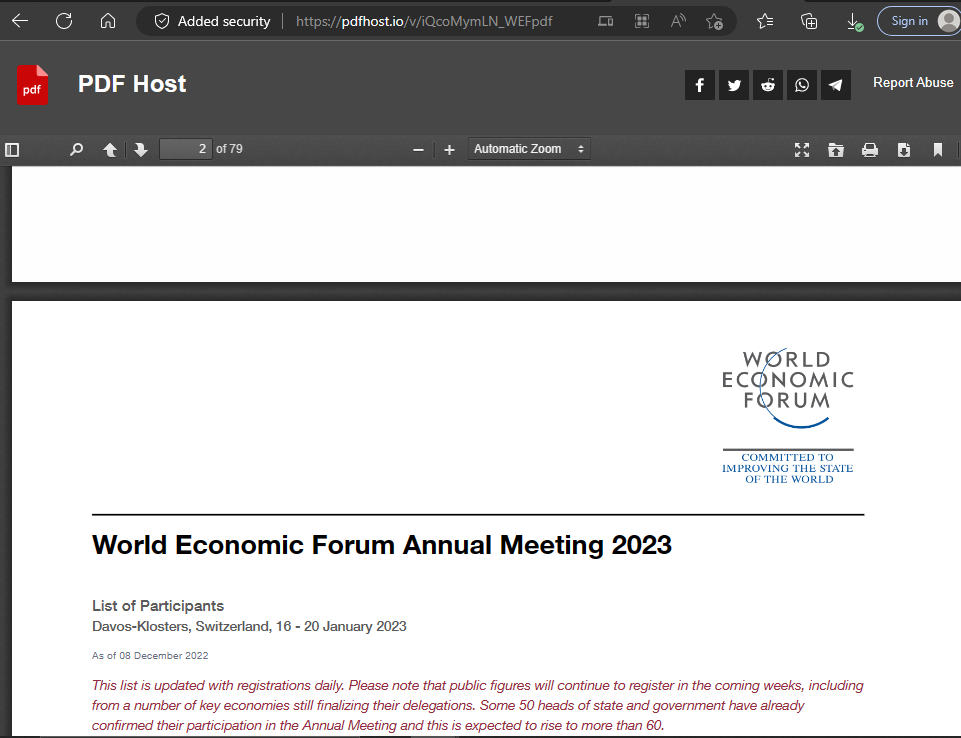The width and height of the screenshot is (961, 738).
Task: Click the heading World Economic Forum Annual Meeting 2023
Action: (x=382, y=545)
